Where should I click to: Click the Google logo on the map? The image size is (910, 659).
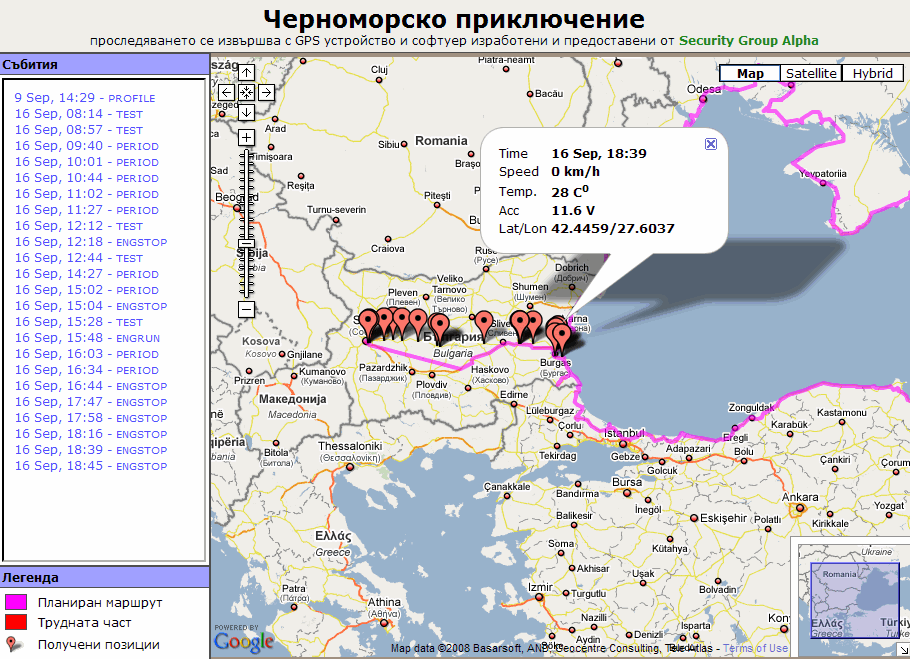(x=243, y=641)
